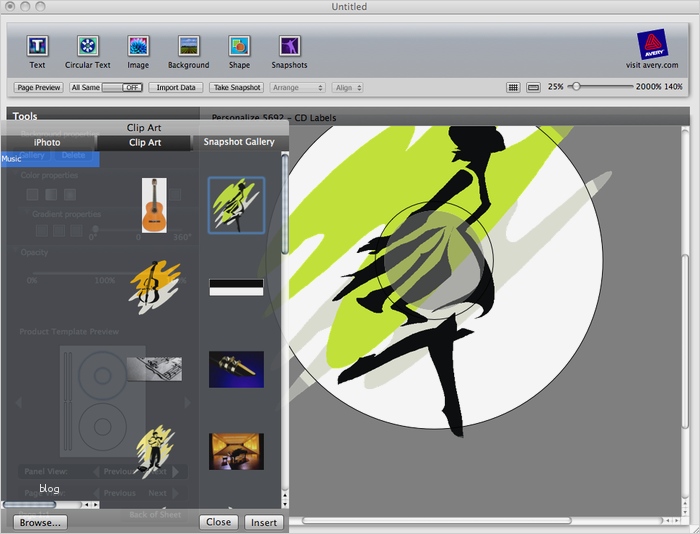The image size is (700, 534).
Task: Select the cello clip art thumbnail
Action: [x=155, y=286]
